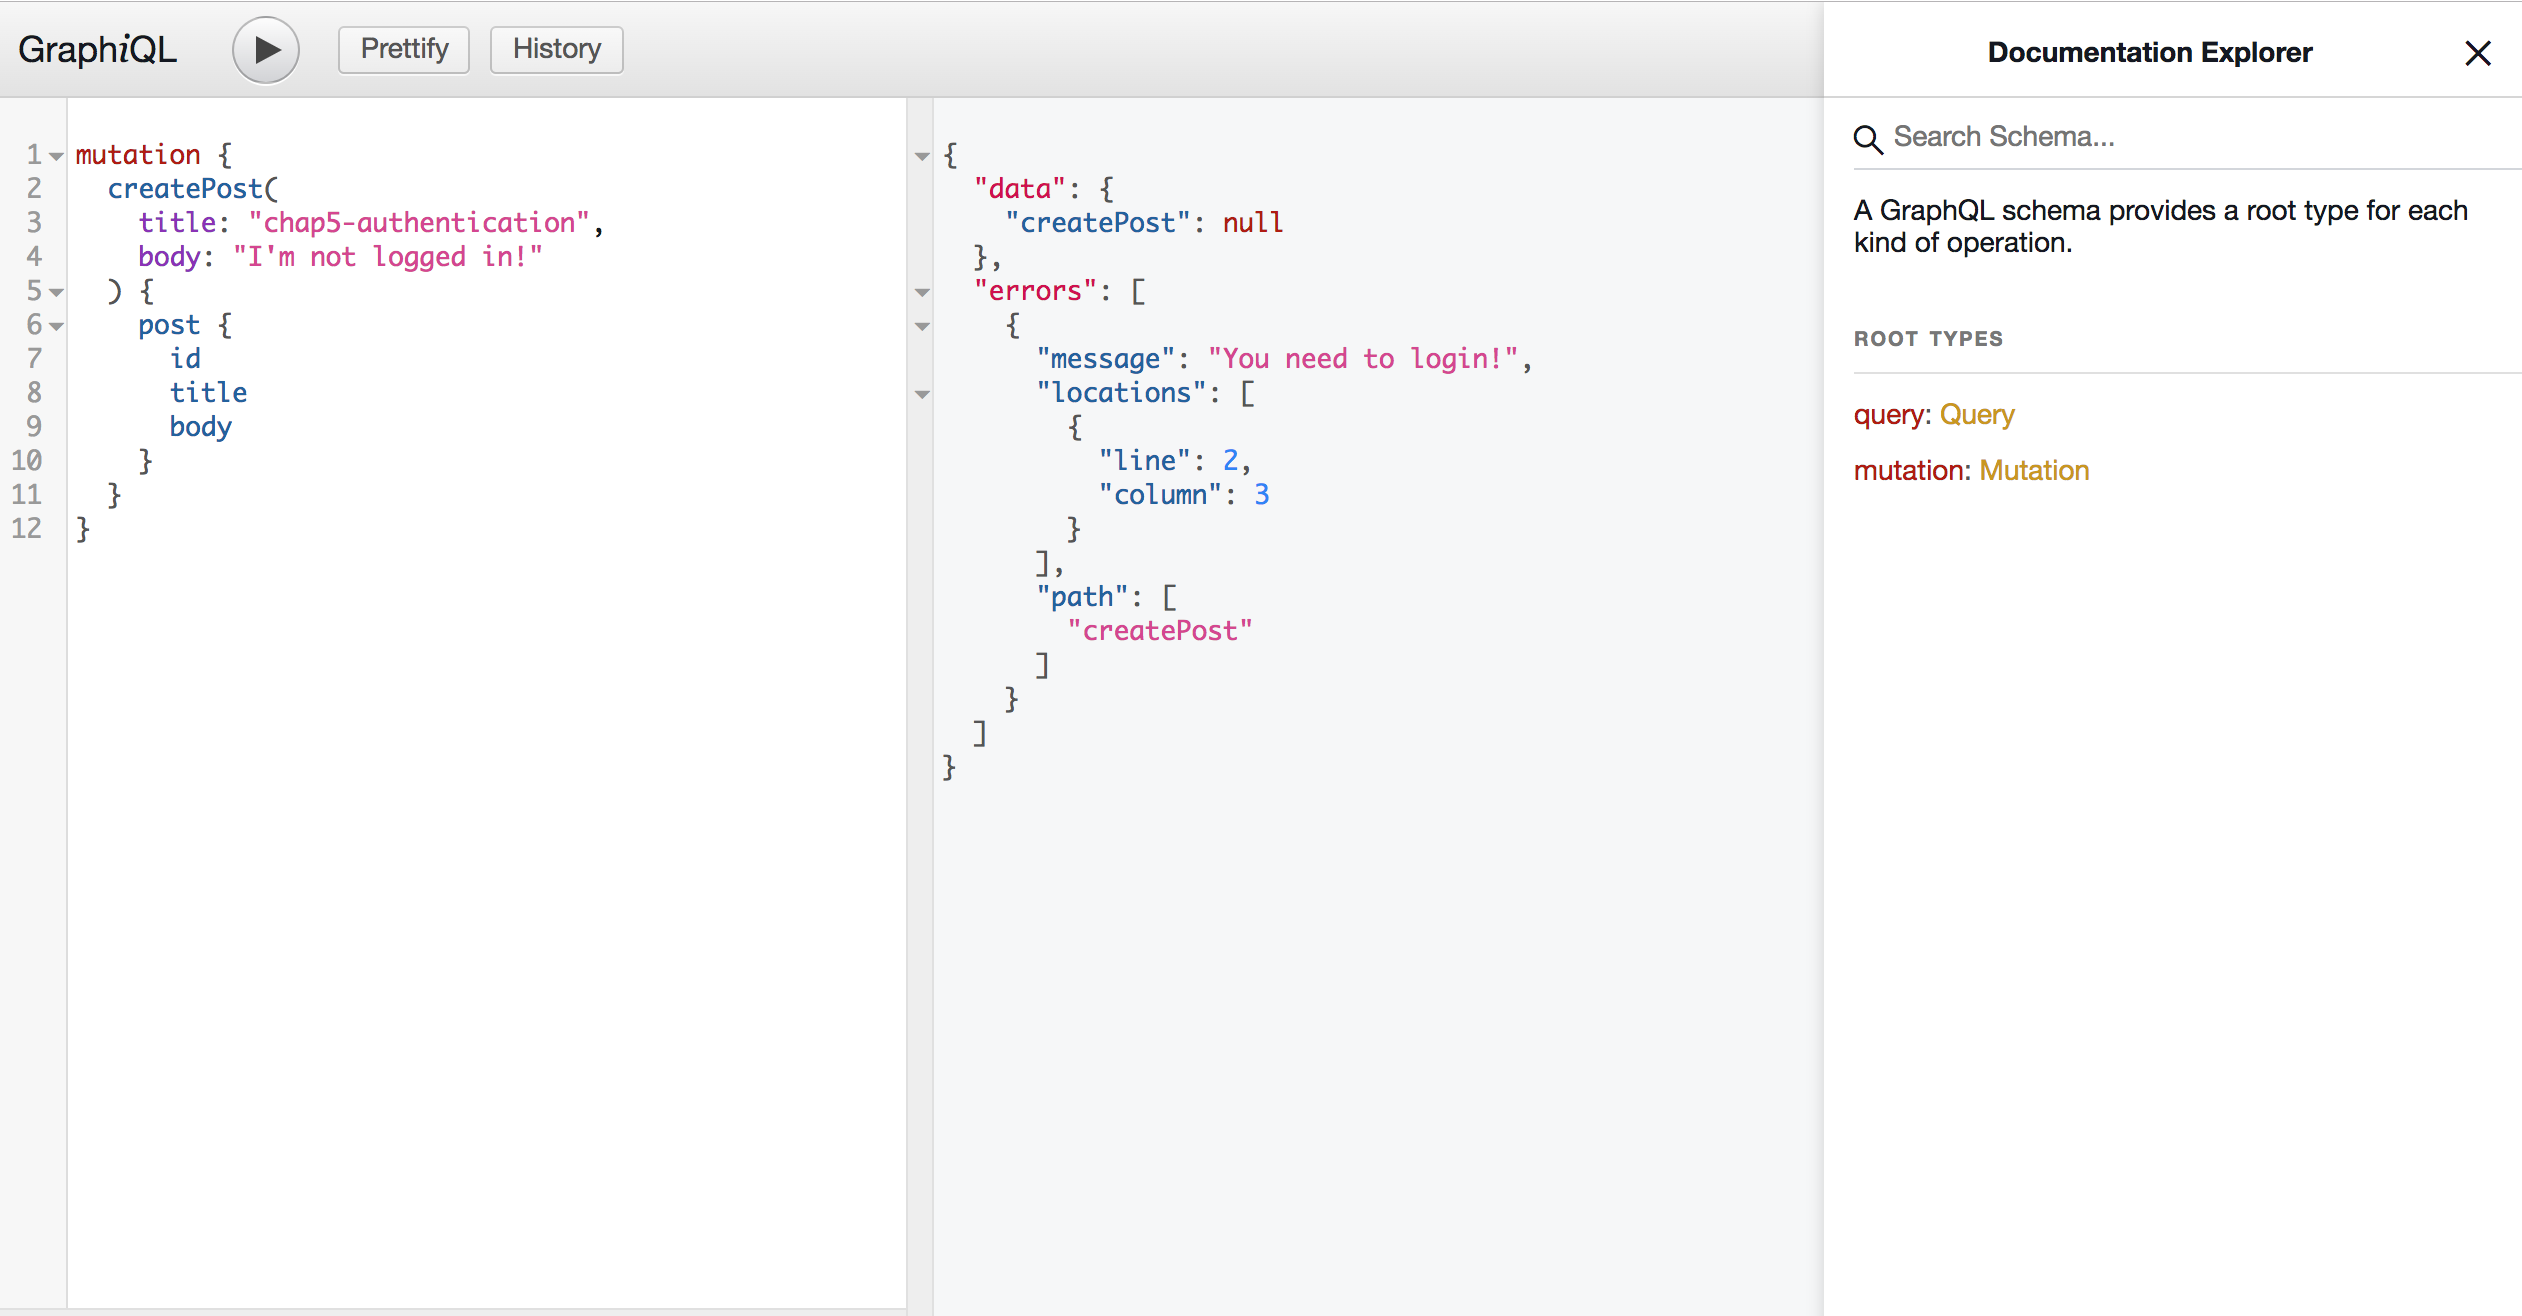2522x1316 pixels.
Task: Click the "errors" key in results
Action: click(x=1036, y=291)
